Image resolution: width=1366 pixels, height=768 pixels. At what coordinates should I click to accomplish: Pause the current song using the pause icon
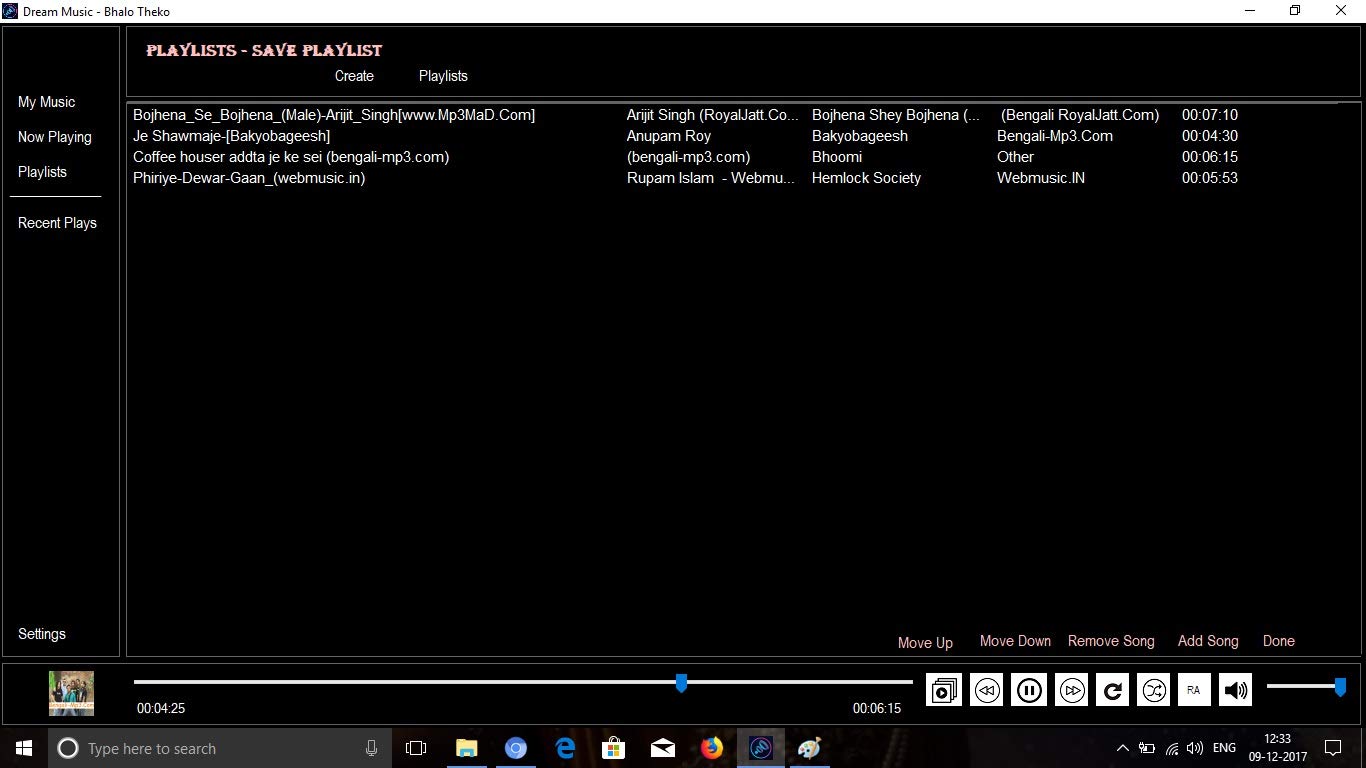1029,689
